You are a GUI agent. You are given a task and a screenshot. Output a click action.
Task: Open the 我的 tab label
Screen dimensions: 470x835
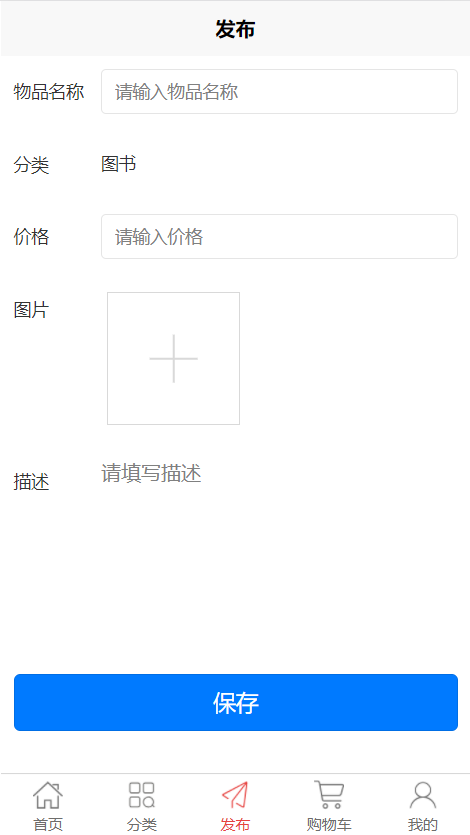[x=423, y=824]
